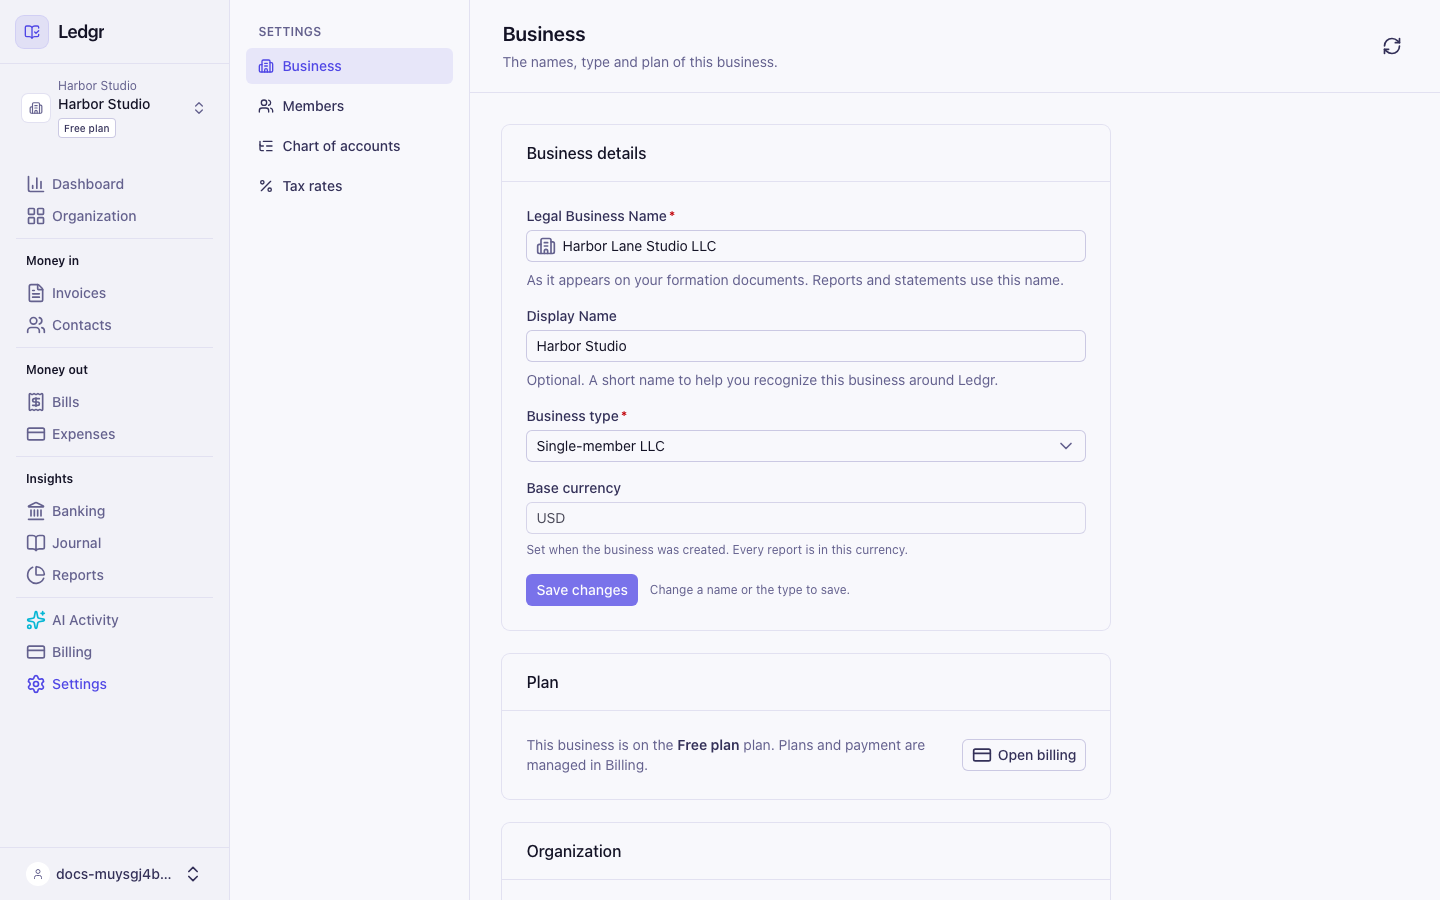
Task: Click the 'Business details' card heading
Action: coord(586,153)
